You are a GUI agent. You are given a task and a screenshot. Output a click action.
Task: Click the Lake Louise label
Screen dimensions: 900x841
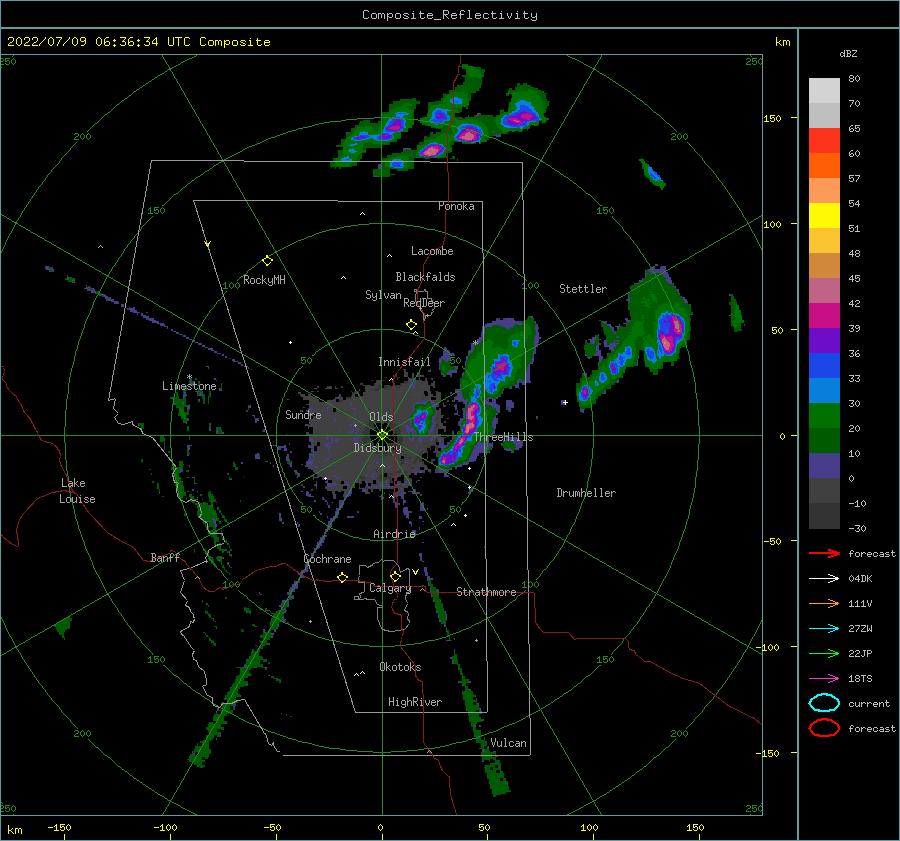tap(77, 491)
